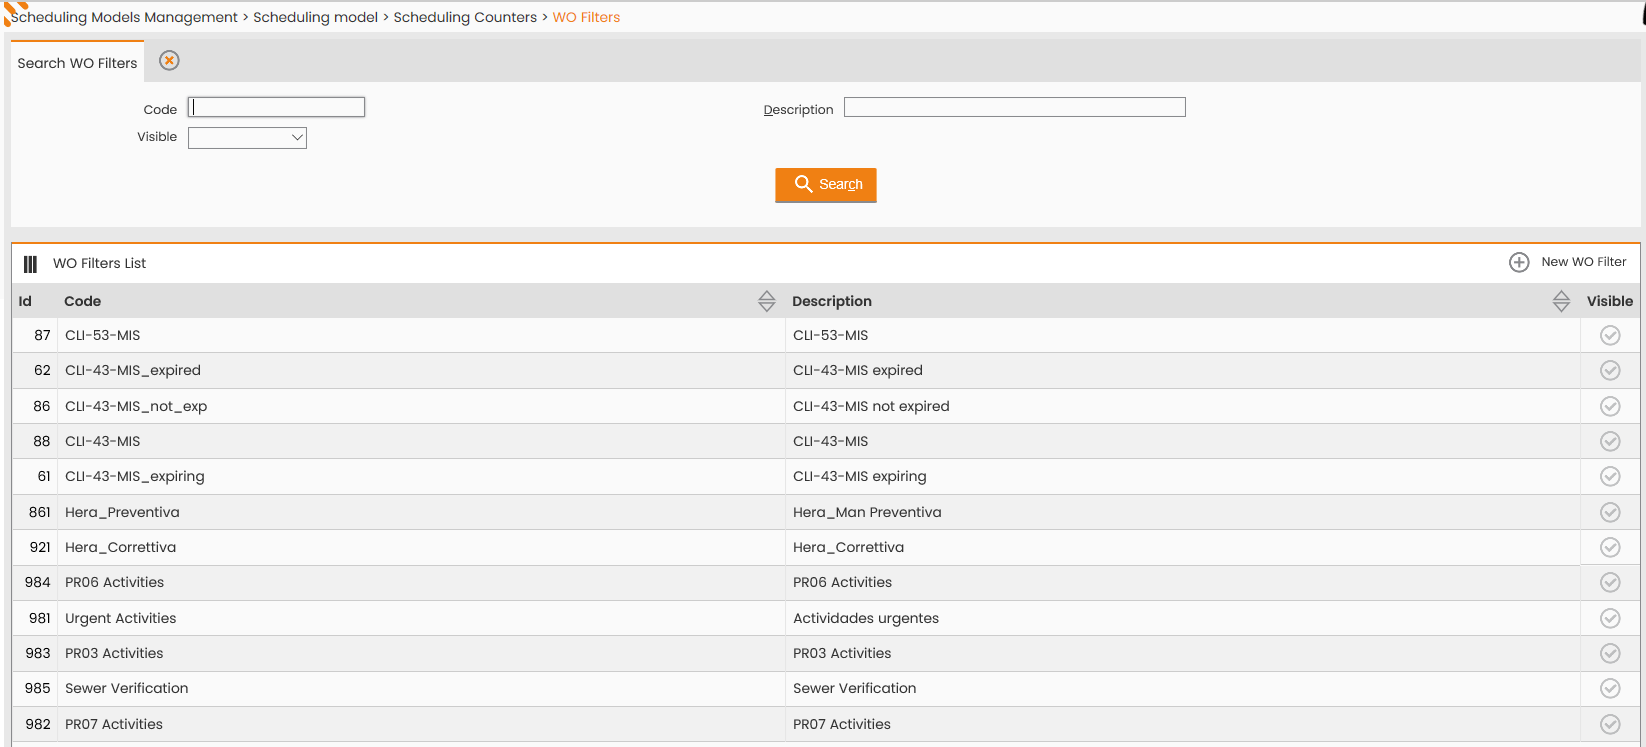Sort the list by Description column arrows
Screen dimensions: 1646x747
click(x=1561, y=301)
